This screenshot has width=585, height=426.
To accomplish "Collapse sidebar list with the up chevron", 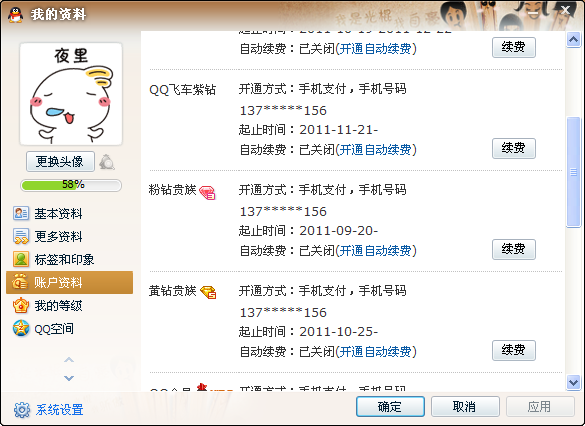I will [69, 360].
